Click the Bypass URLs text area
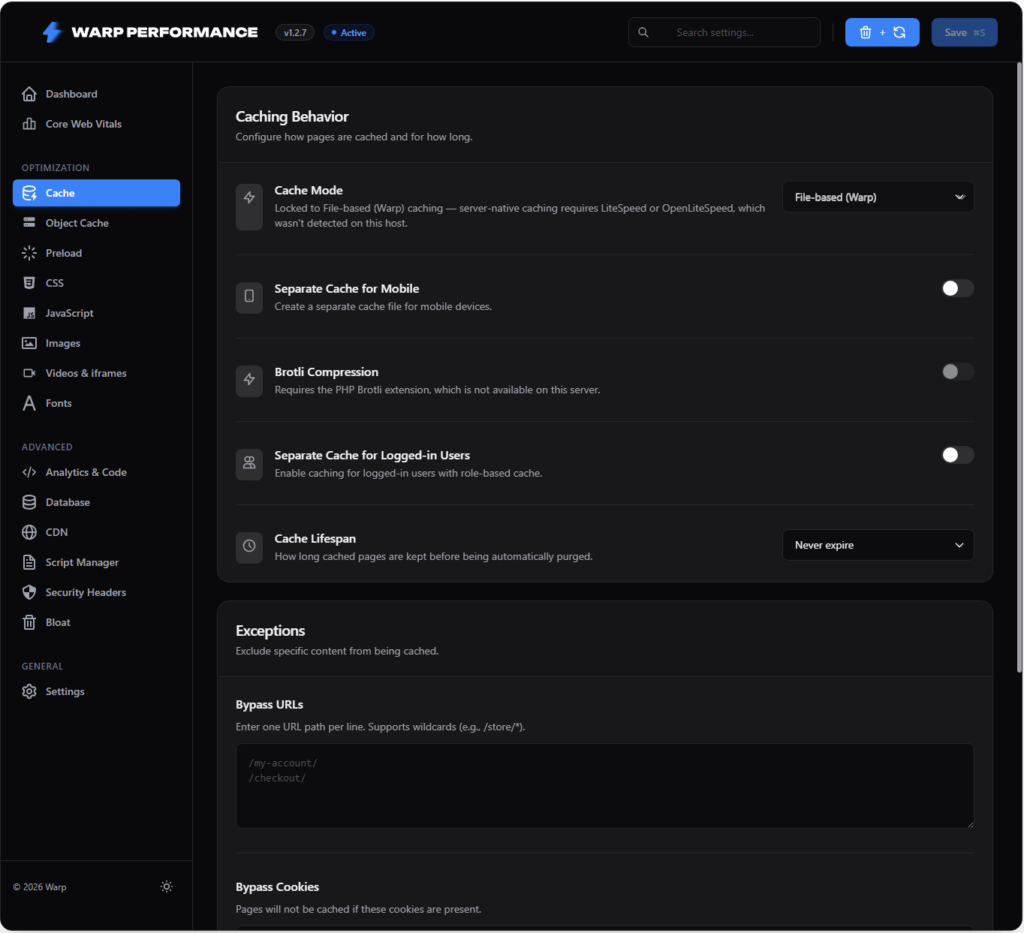The image size is (1024, 933). 605,785
